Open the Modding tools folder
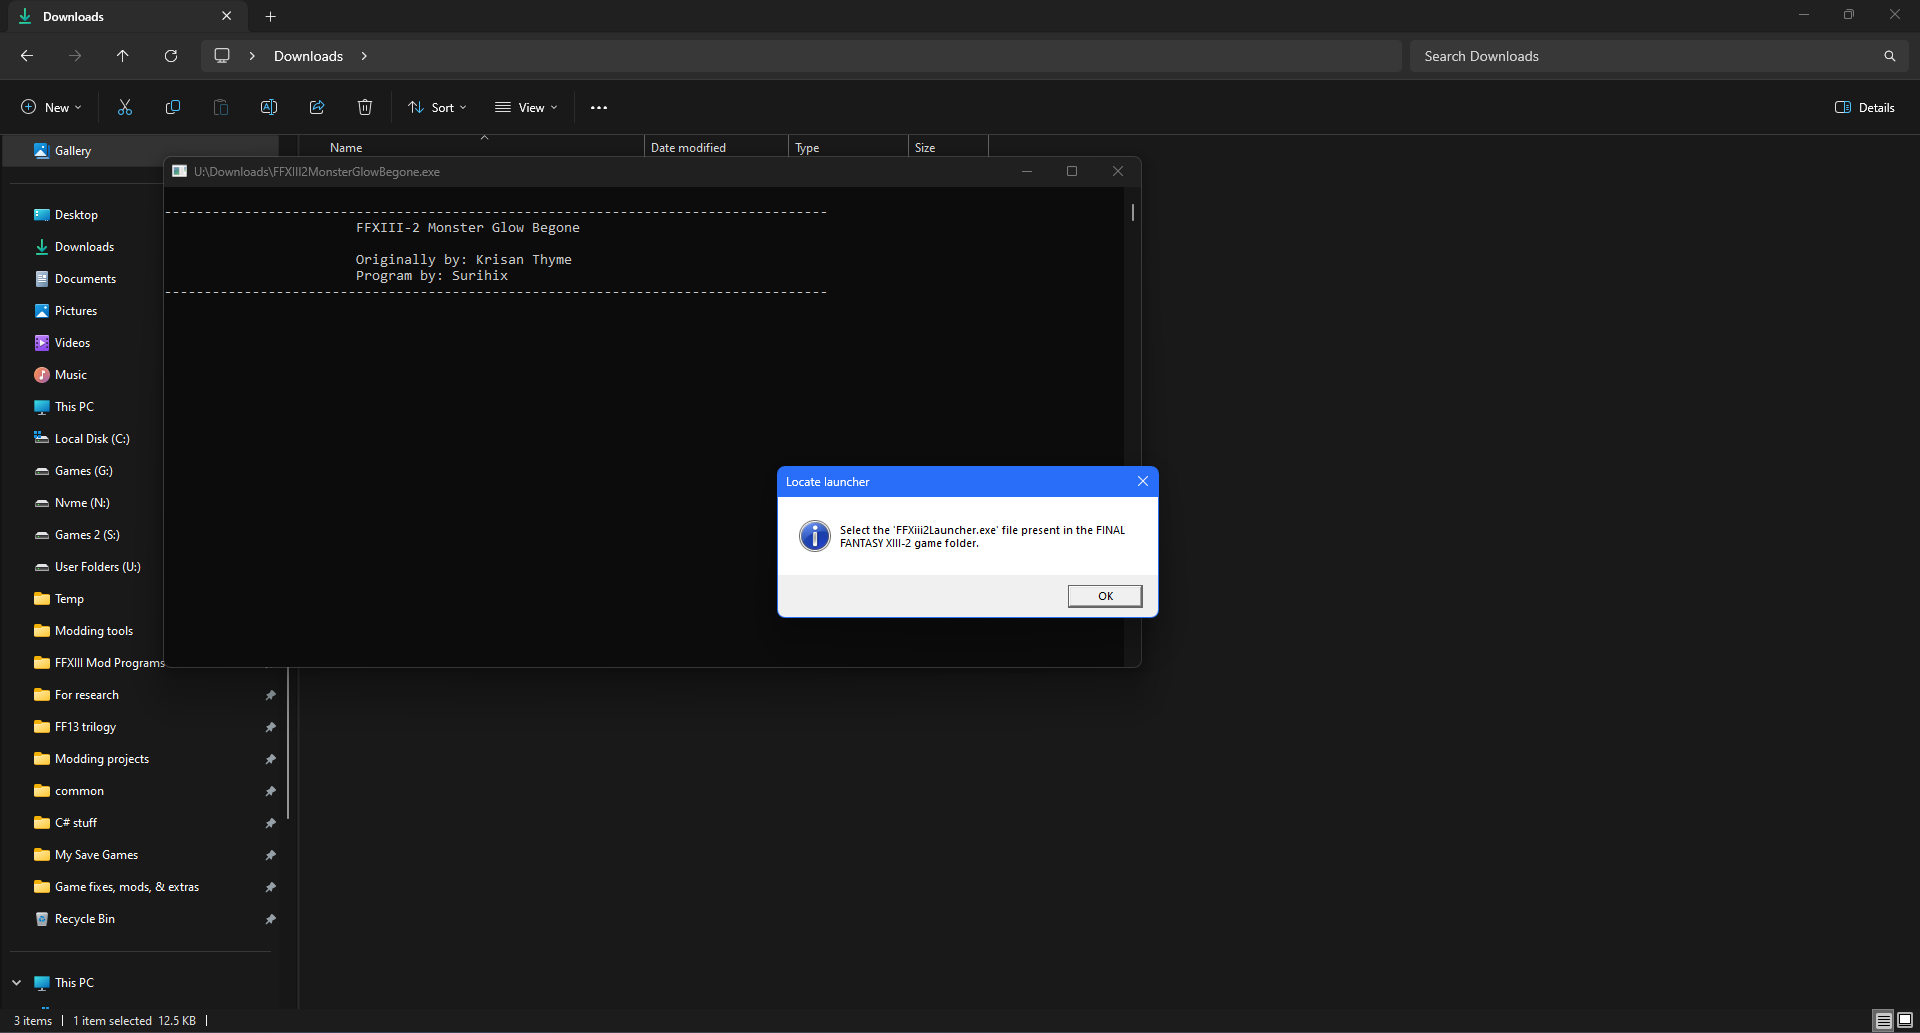 (x=85, y=631)
